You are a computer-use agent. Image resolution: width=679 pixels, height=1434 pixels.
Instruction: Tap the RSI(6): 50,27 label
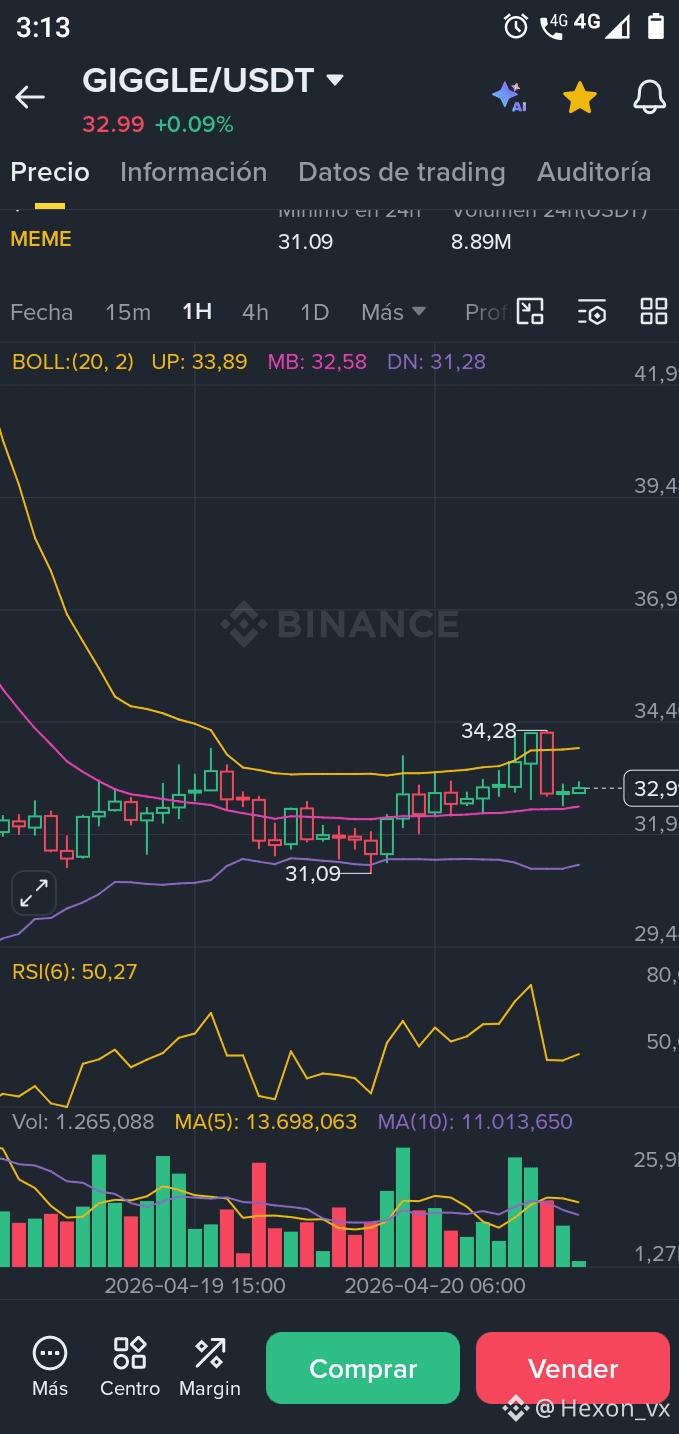tap(74, 971)
